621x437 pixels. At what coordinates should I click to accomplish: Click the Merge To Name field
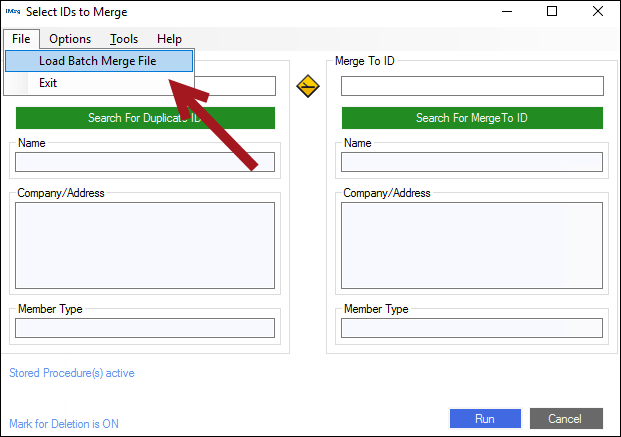472,162
